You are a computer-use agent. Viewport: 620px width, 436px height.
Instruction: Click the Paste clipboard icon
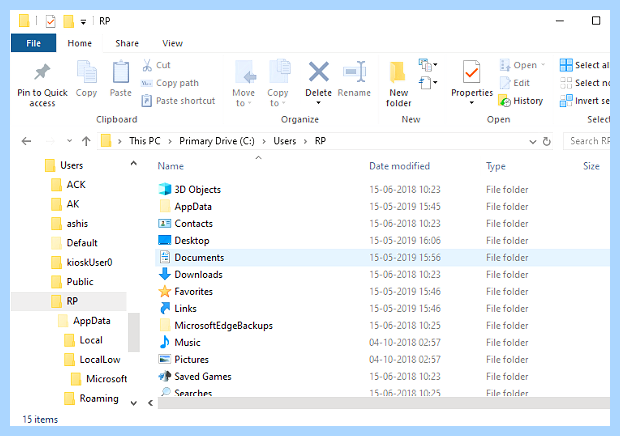pyautogui.click(x=121, y=72)
